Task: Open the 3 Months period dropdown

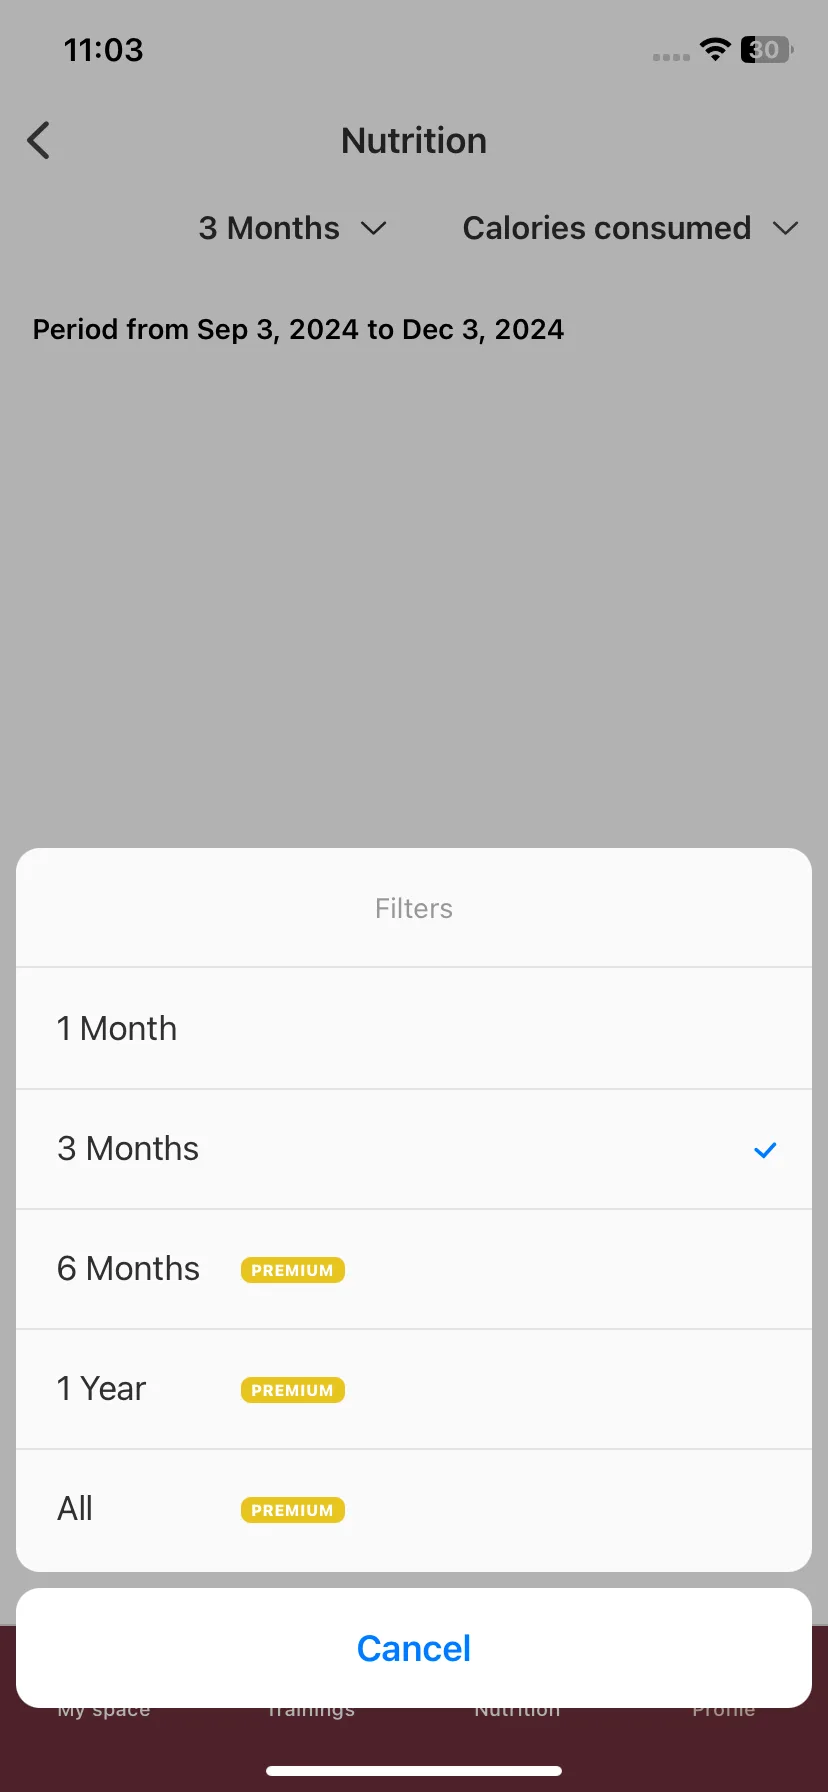Action: point(293,228)
